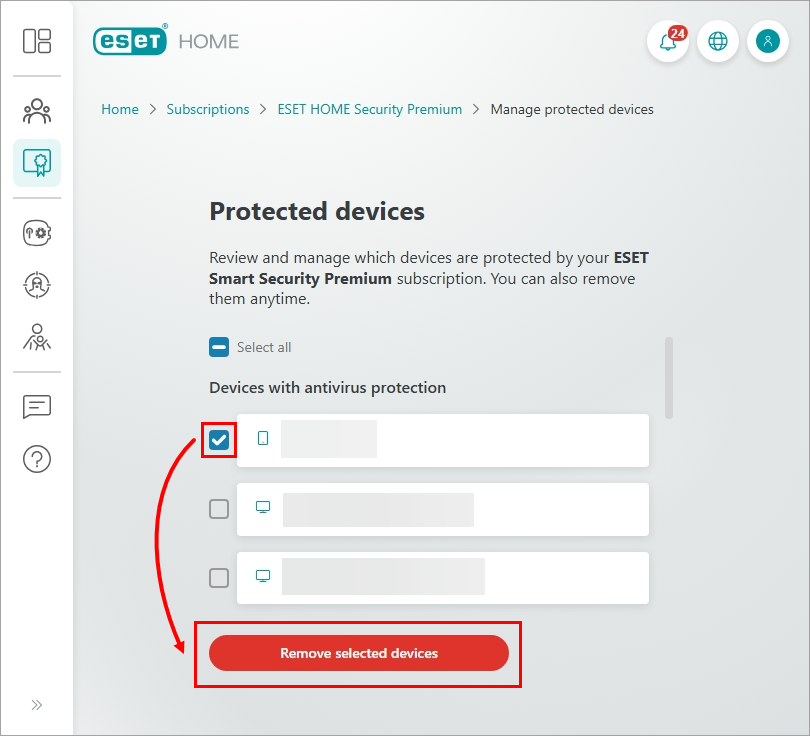The width and height of the screenshot is (810, 736).
Task: Check the second device checkbox
Action: click(219, 509)
